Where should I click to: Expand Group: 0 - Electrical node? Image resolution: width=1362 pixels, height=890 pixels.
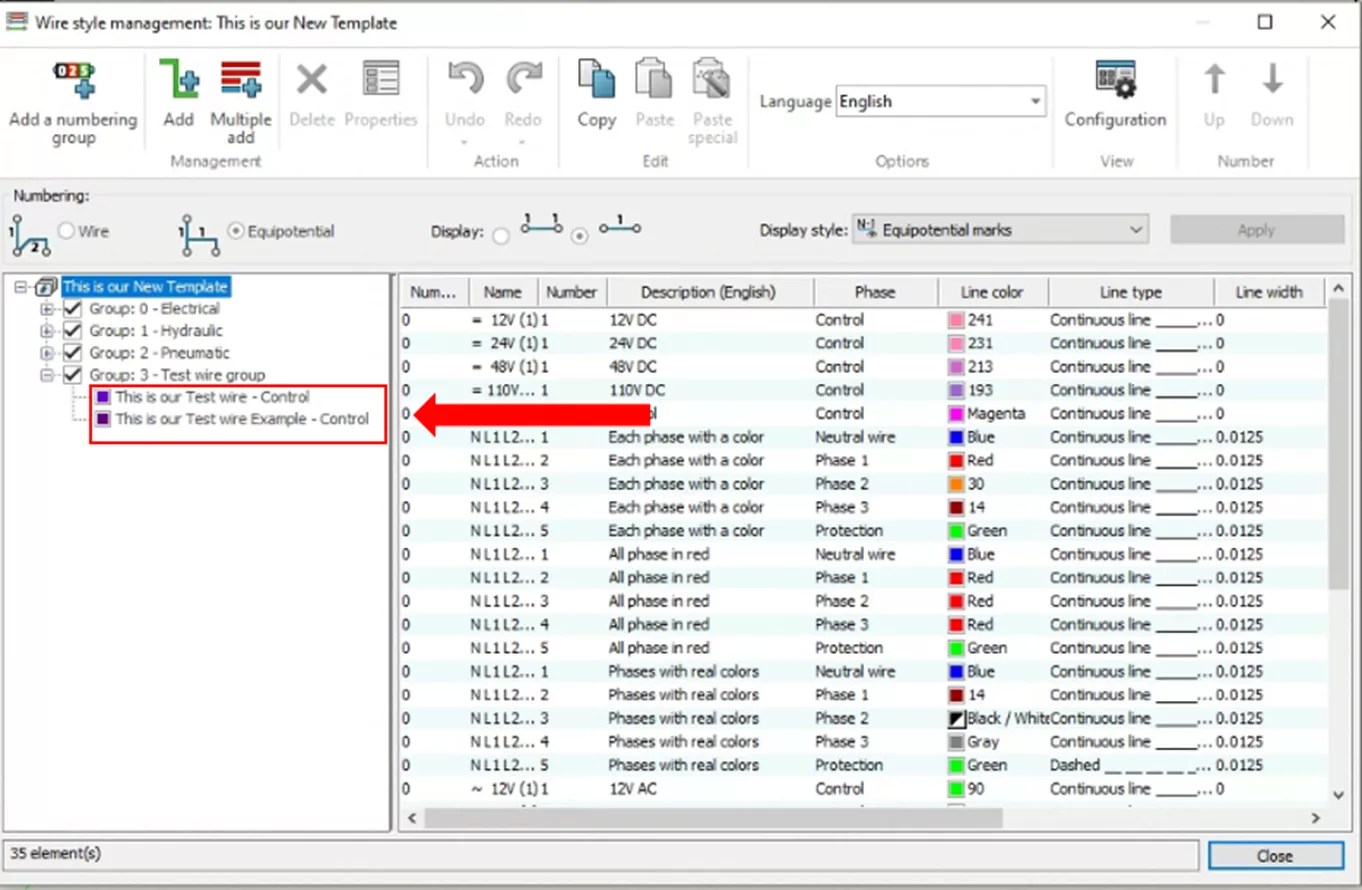tap(46, 309)
